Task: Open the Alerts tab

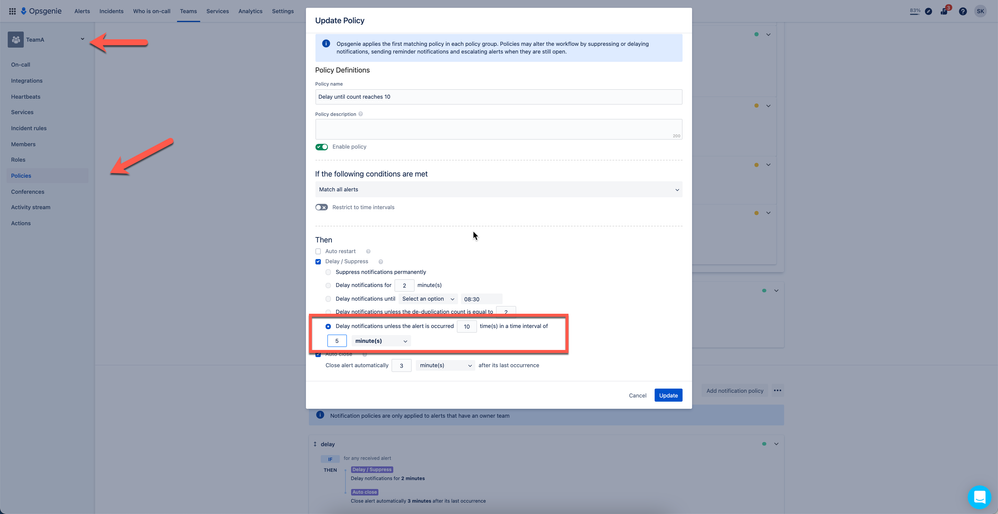Action: point(82,11)
